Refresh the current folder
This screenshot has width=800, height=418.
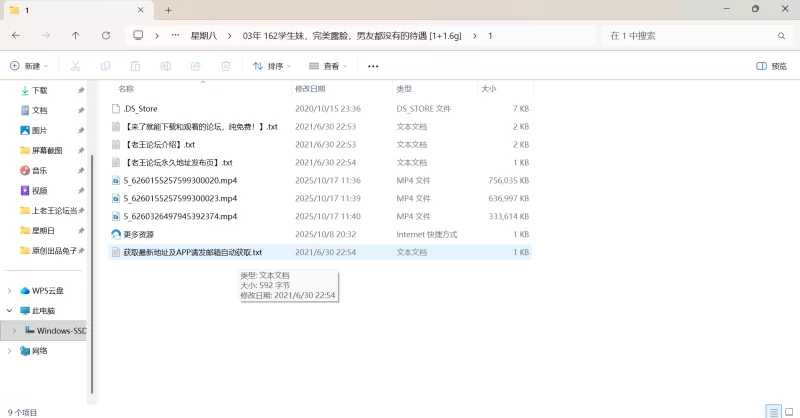pos(106,35)
